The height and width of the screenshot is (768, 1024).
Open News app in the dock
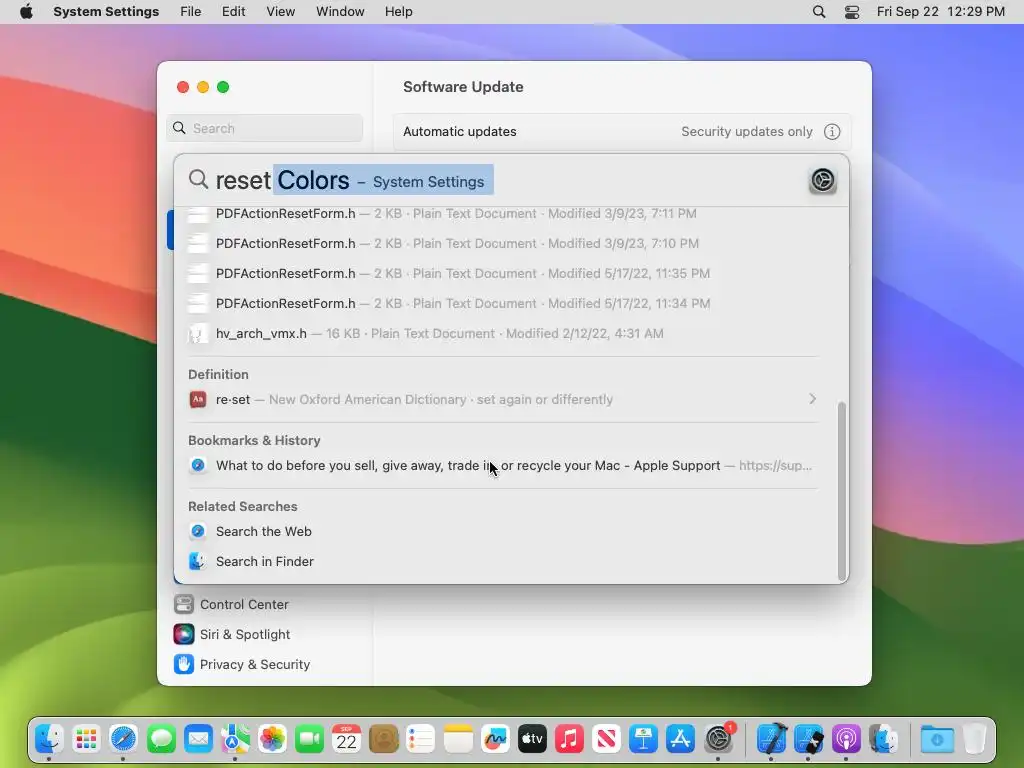[606, 739]
